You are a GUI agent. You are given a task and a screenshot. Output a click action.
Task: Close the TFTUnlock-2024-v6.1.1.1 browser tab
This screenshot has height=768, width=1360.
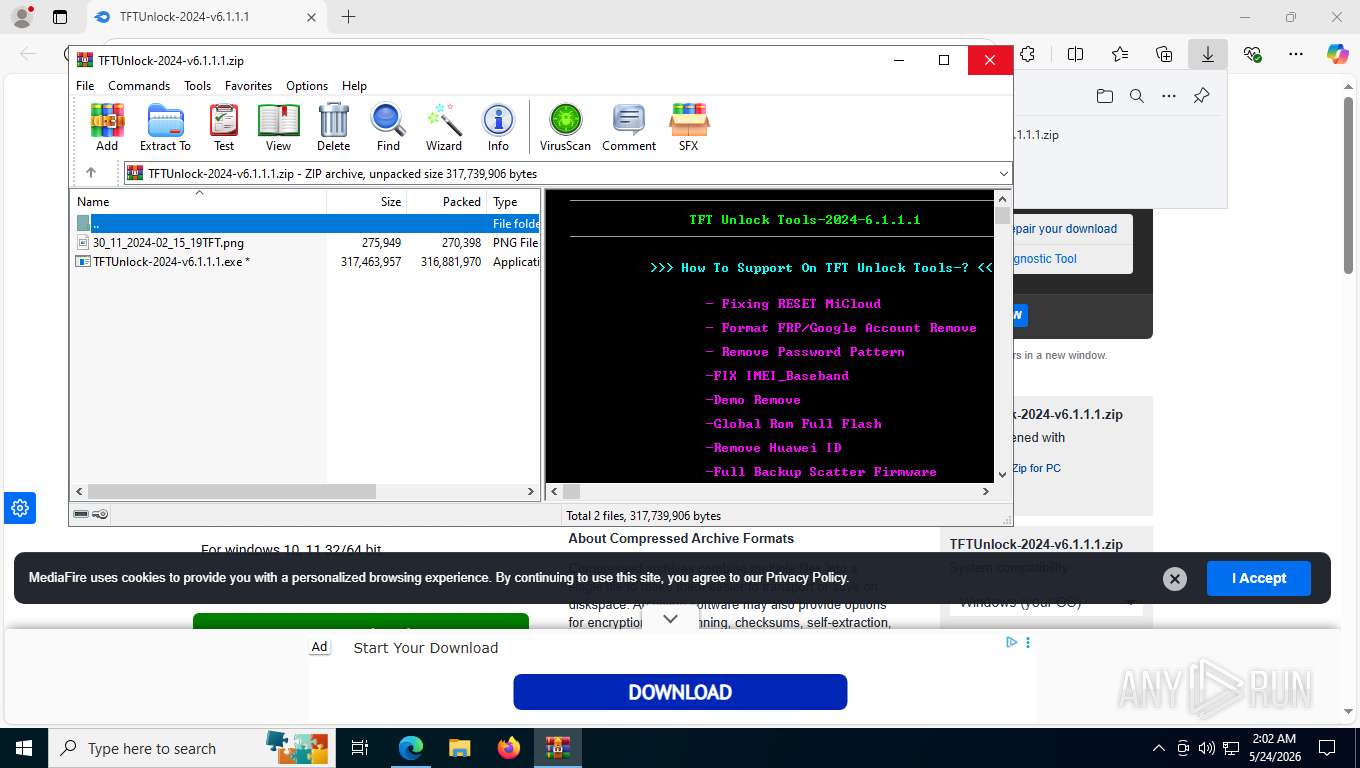[311, 17]
